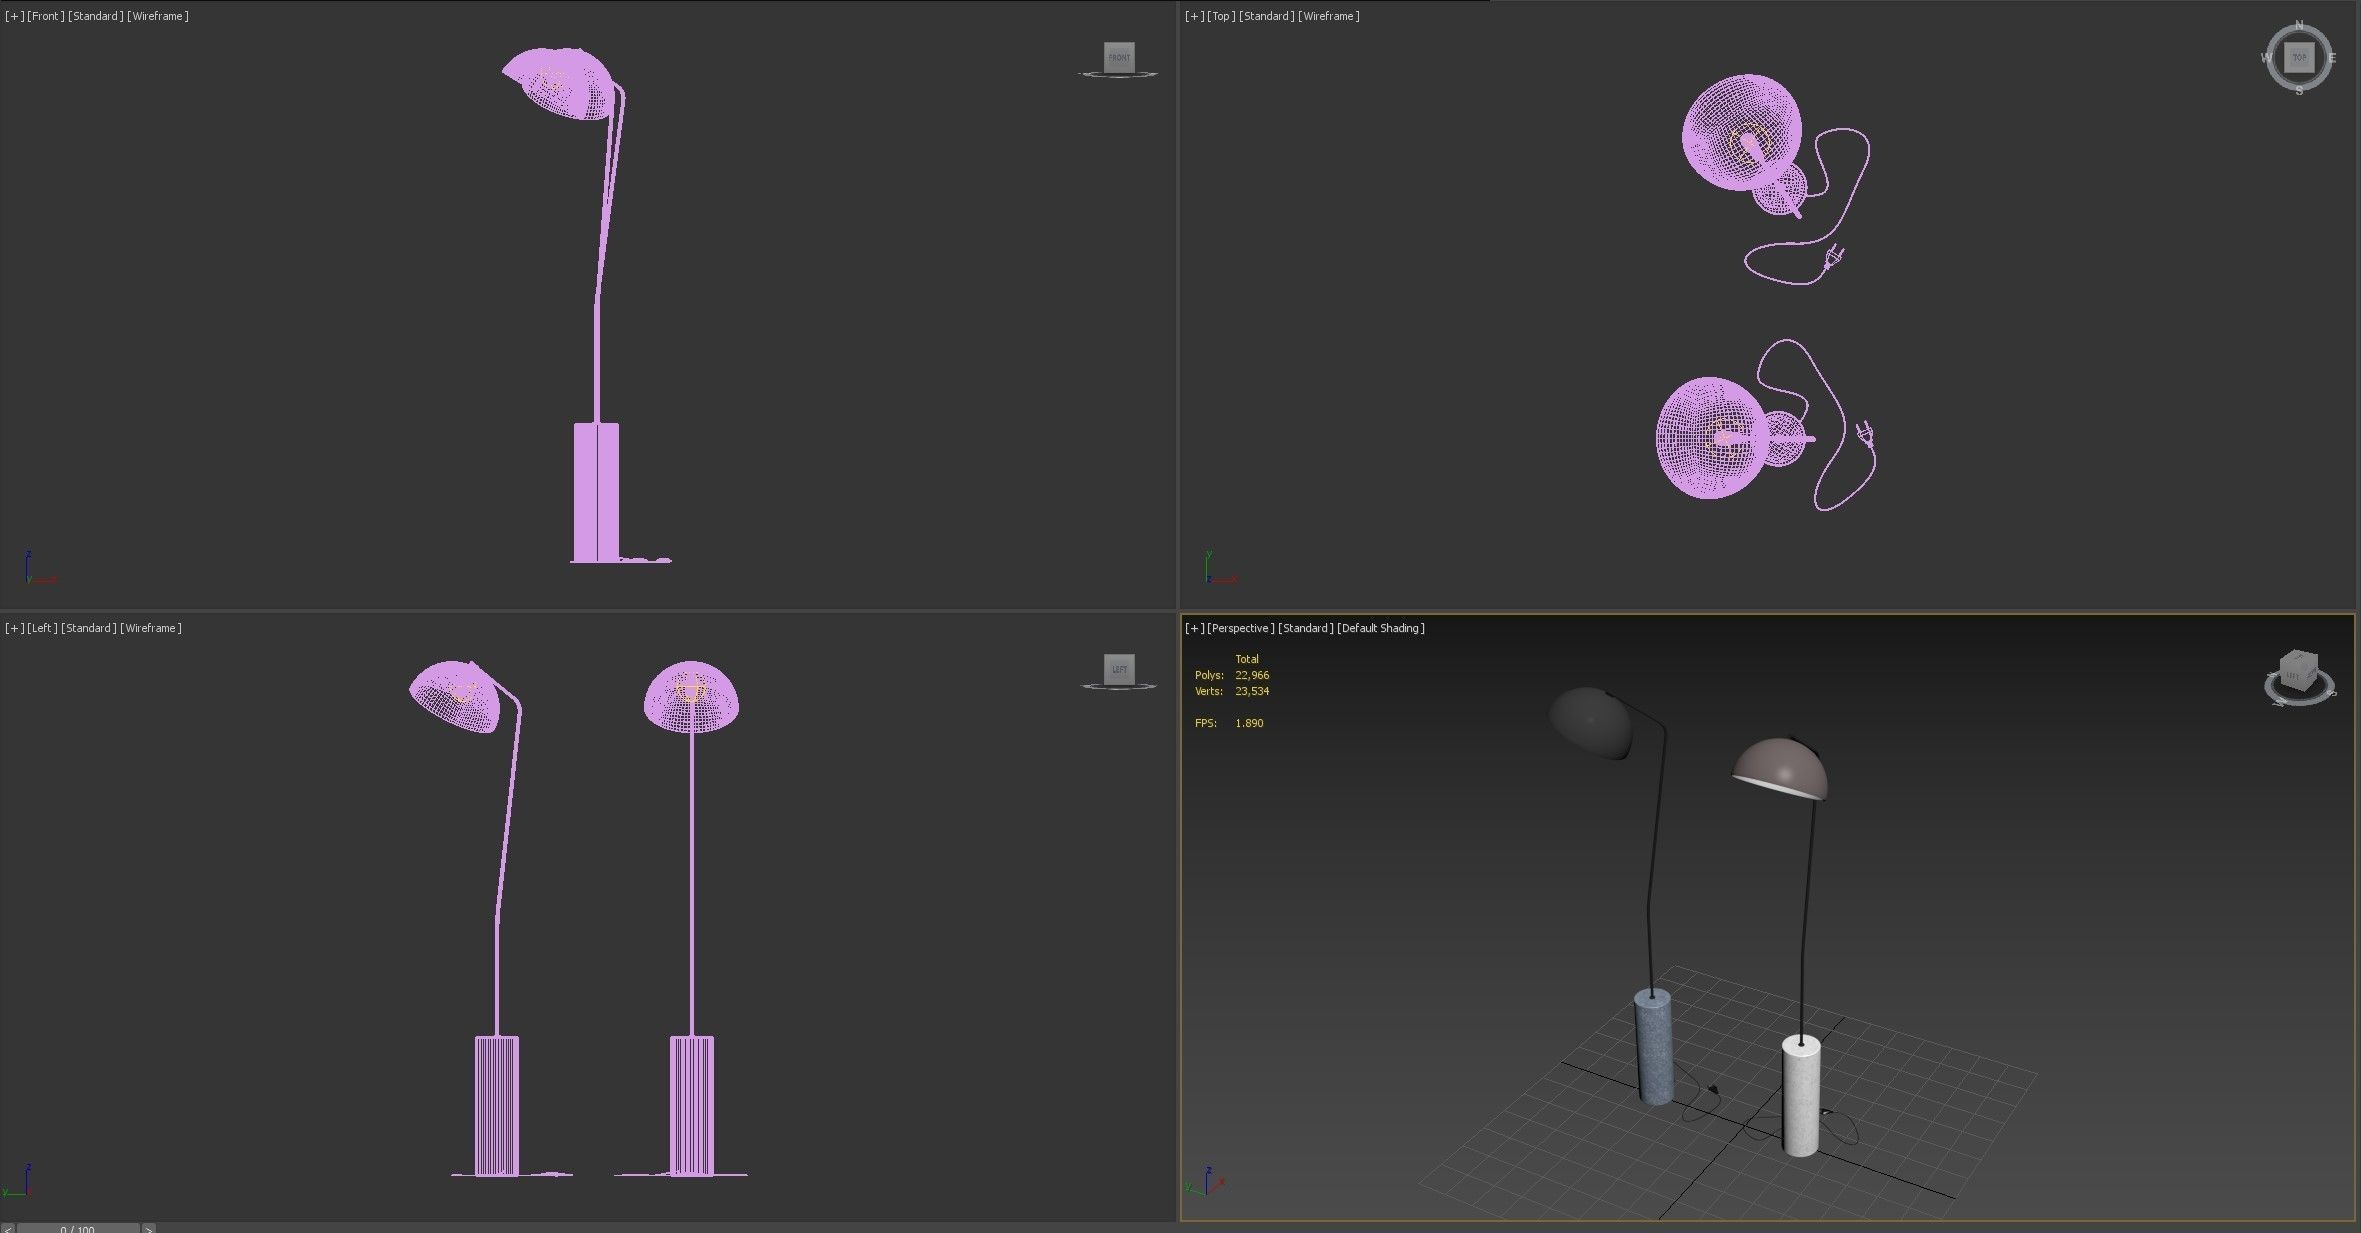Click the S compass letter on Top ViewCube
The image size is (2361, 1233).
[2299, 91]
